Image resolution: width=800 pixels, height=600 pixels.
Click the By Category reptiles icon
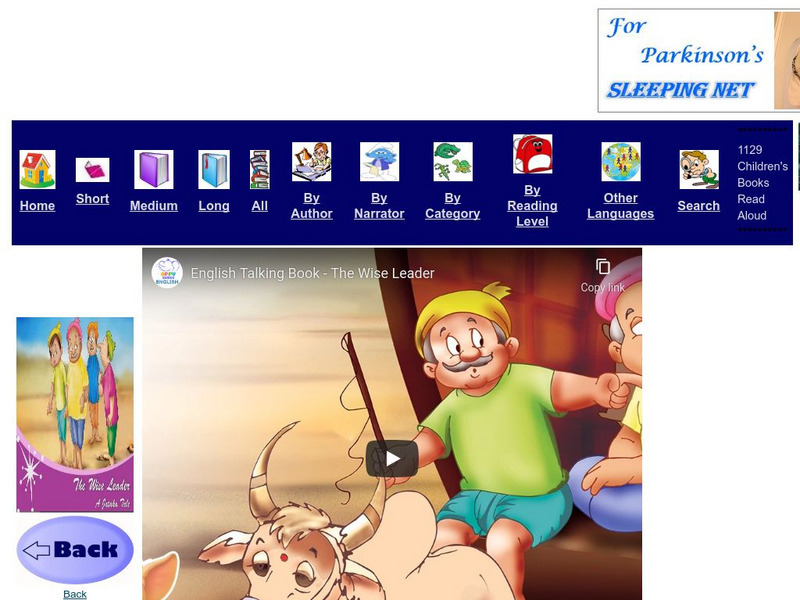[x=453, y=162]
